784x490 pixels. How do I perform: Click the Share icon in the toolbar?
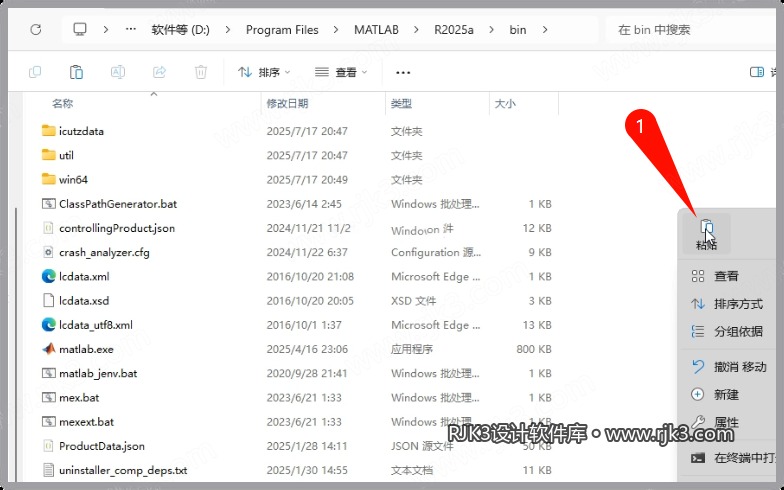159,72
